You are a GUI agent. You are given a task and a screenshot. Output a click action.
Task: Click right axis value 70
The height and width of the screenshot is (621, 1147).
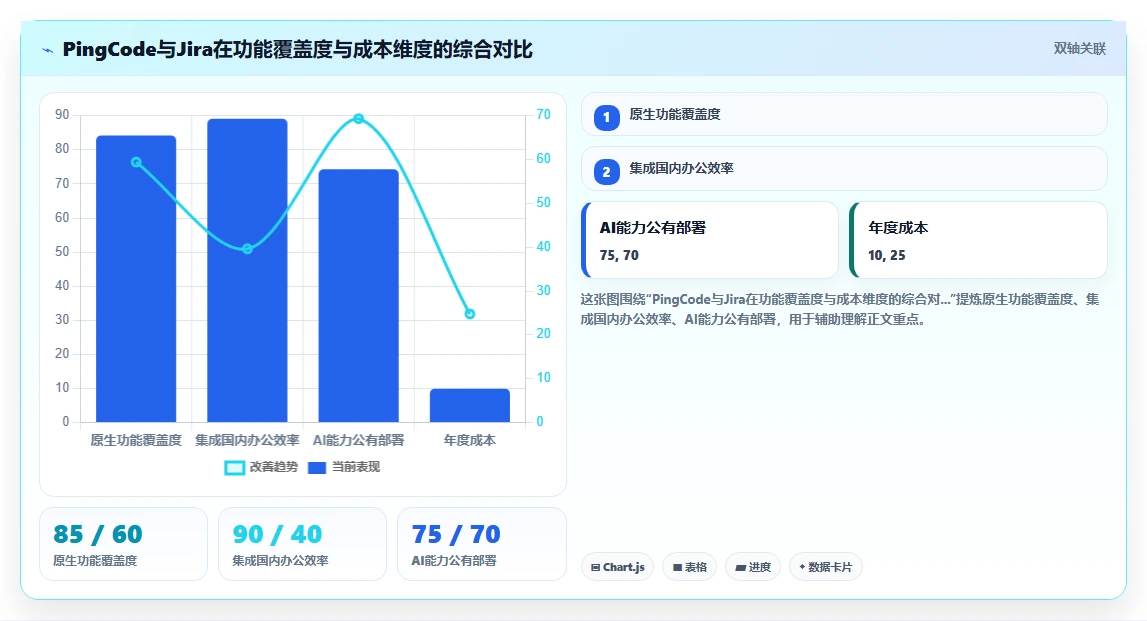pos(544,115)
